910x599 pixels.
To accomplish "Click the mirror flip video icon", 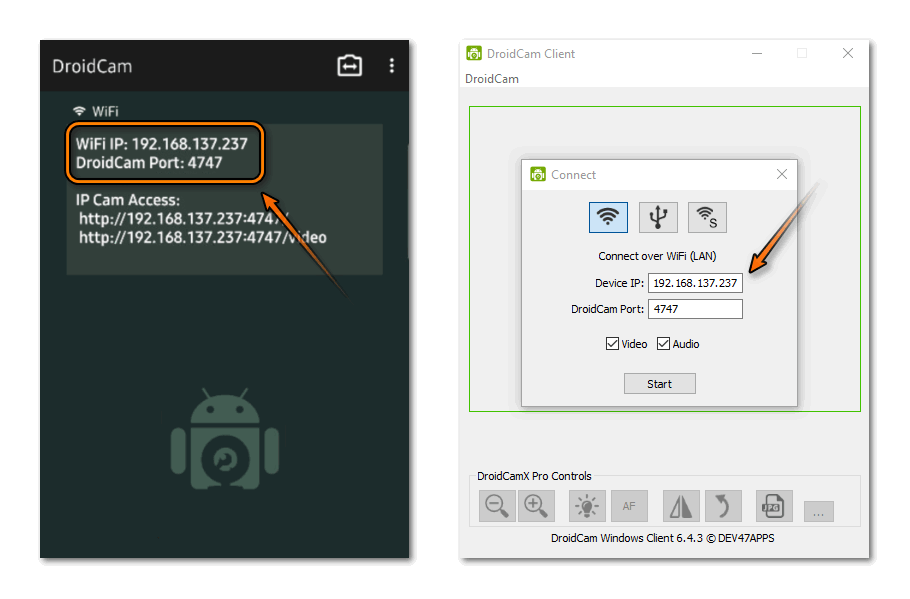I will tap(681, 506).
